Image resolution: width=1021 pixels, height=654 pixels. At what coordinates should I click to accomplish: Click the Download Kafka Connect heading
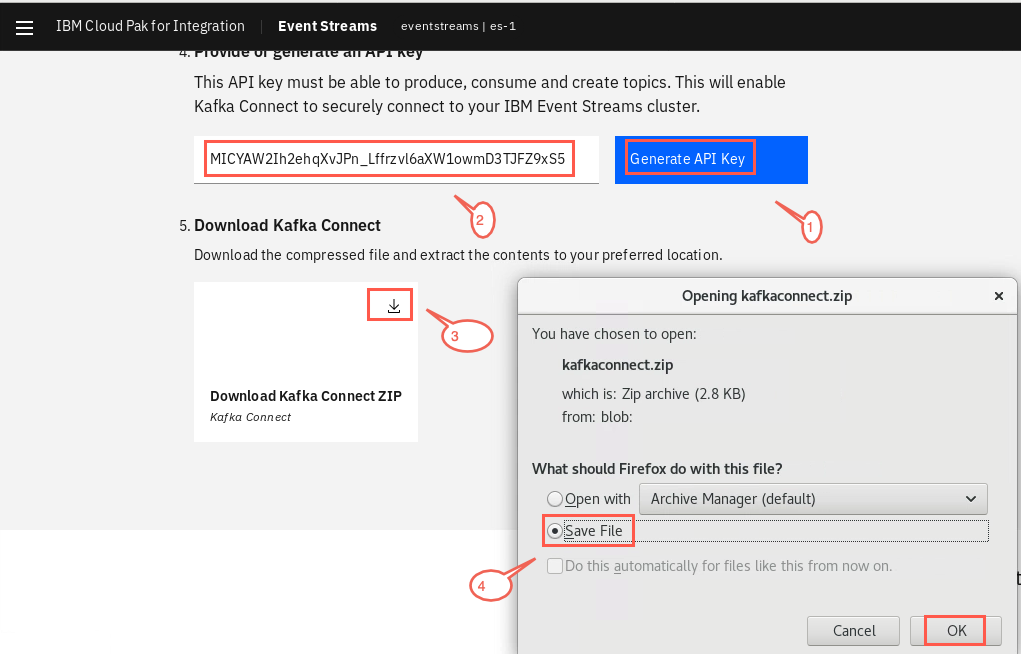point(287,225)
